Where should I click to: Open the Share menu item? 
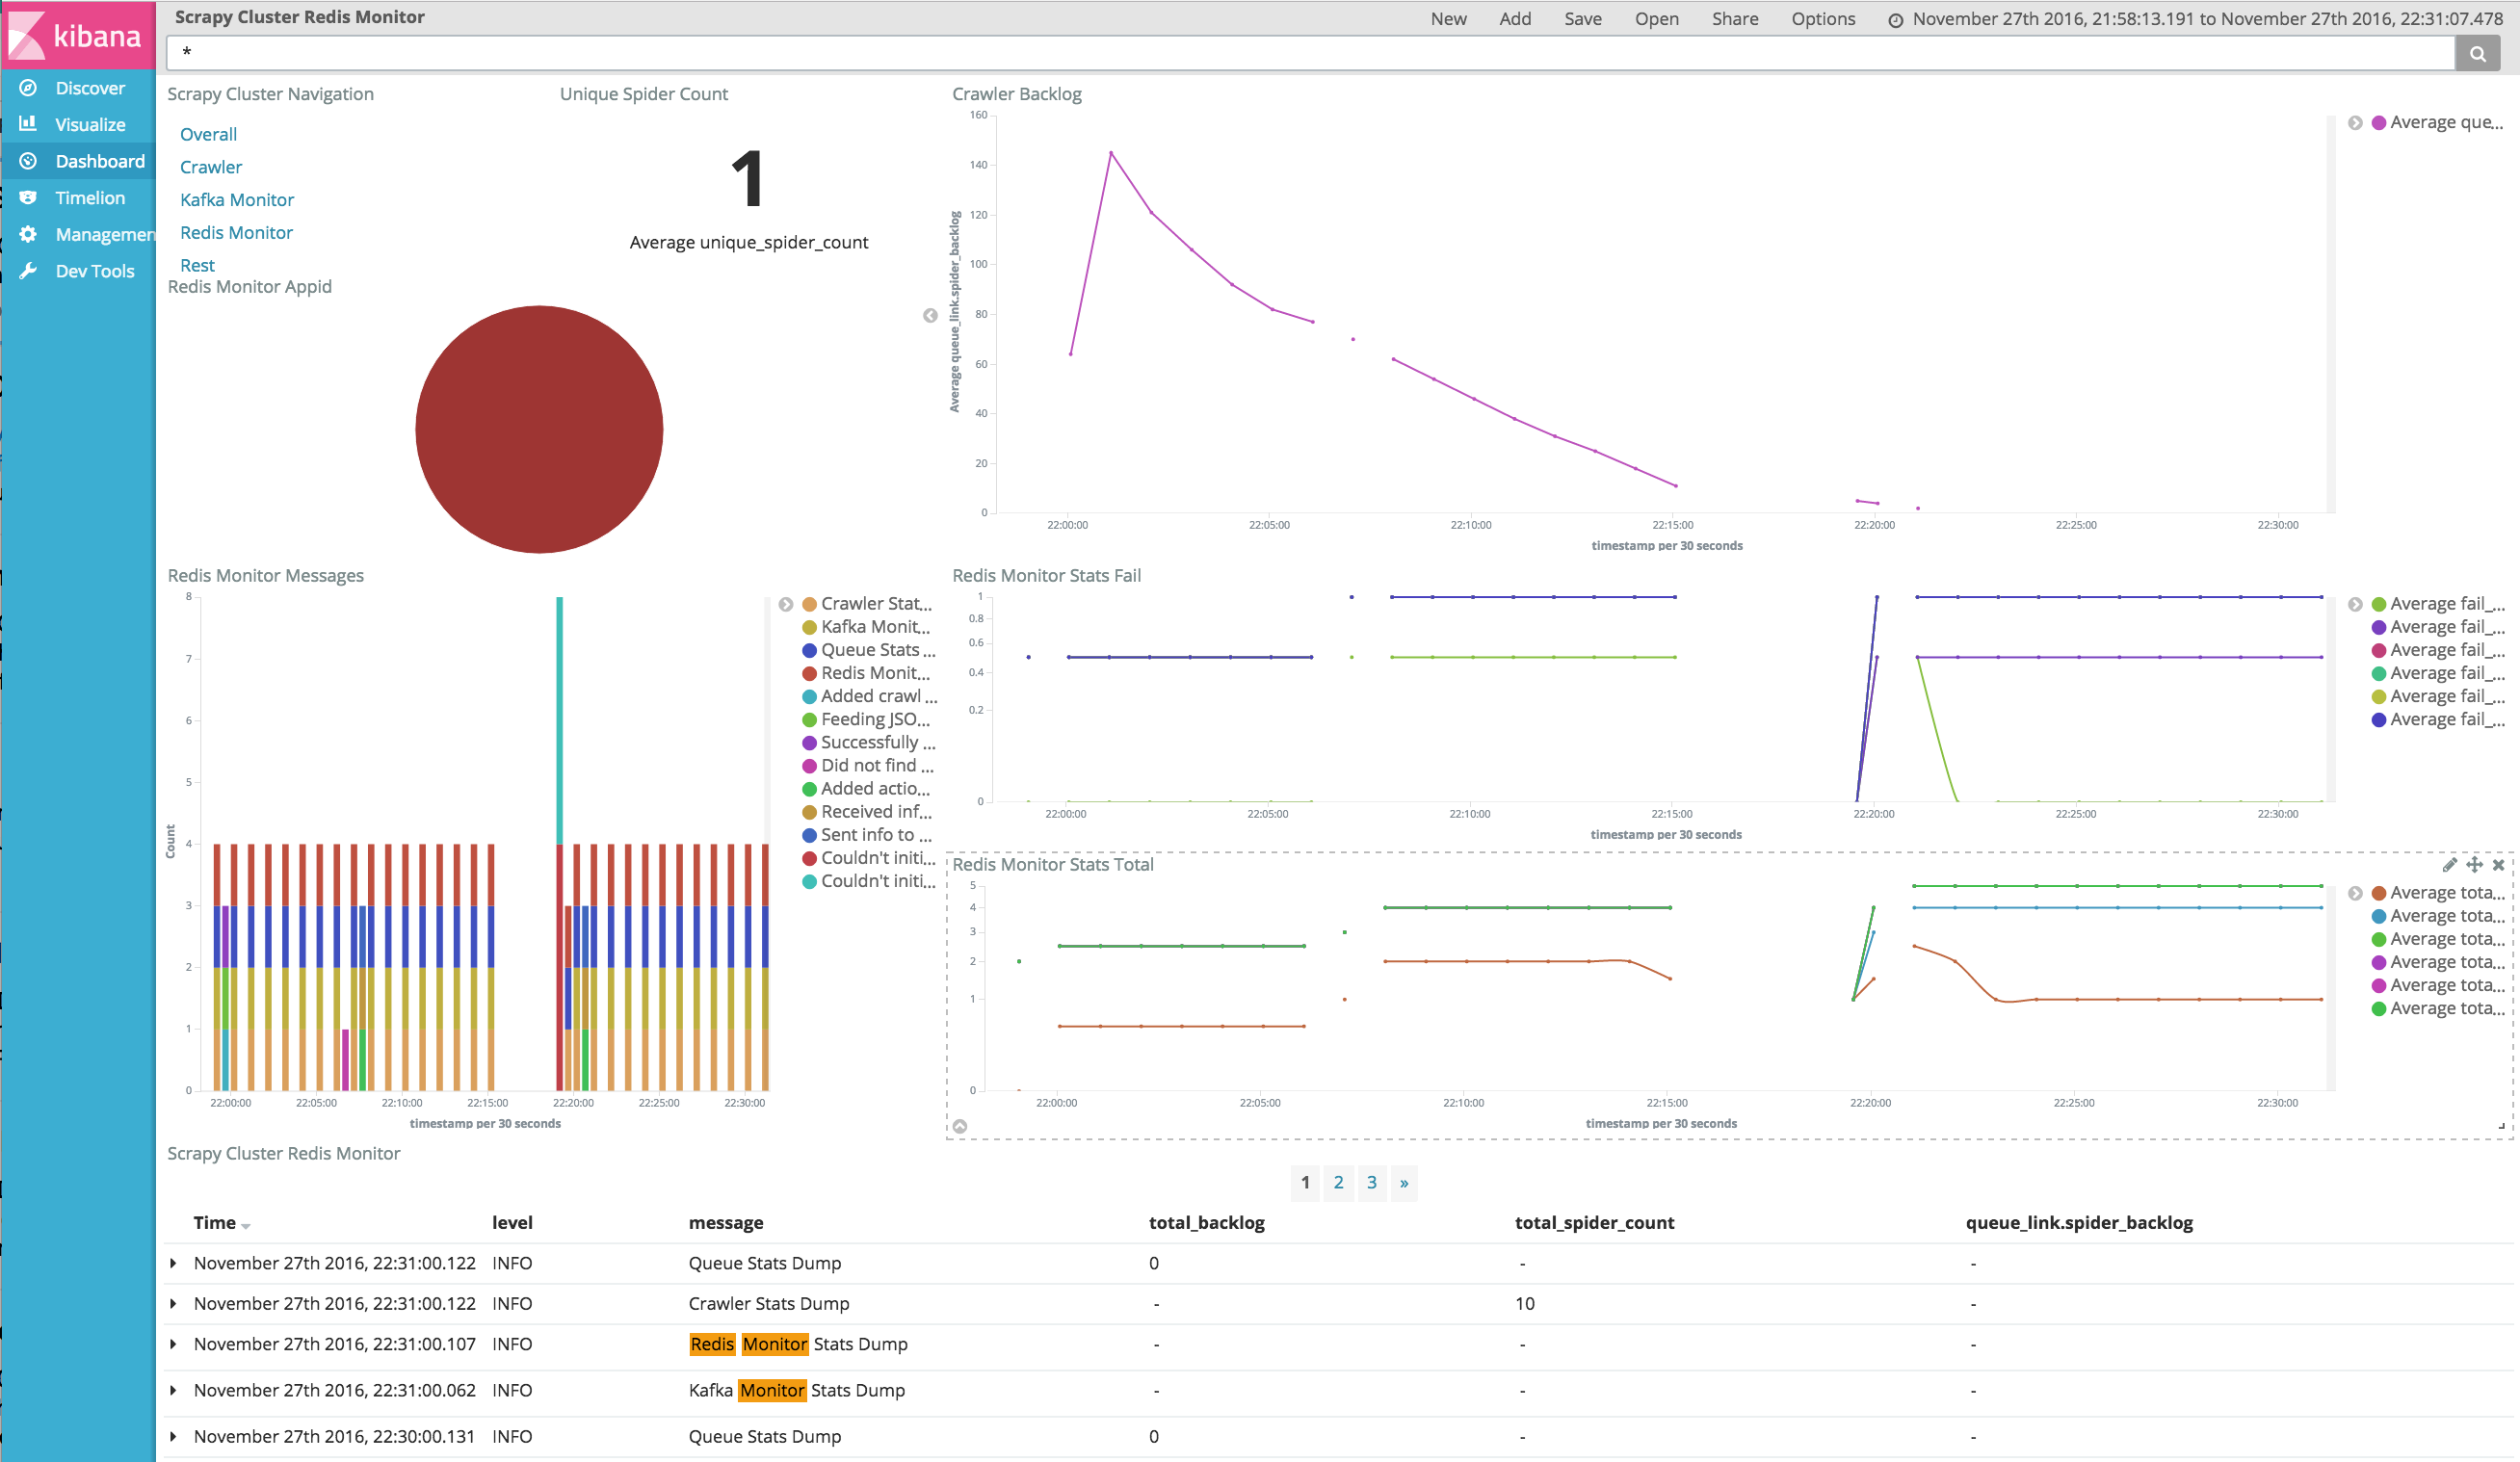tap(1734, 19)
